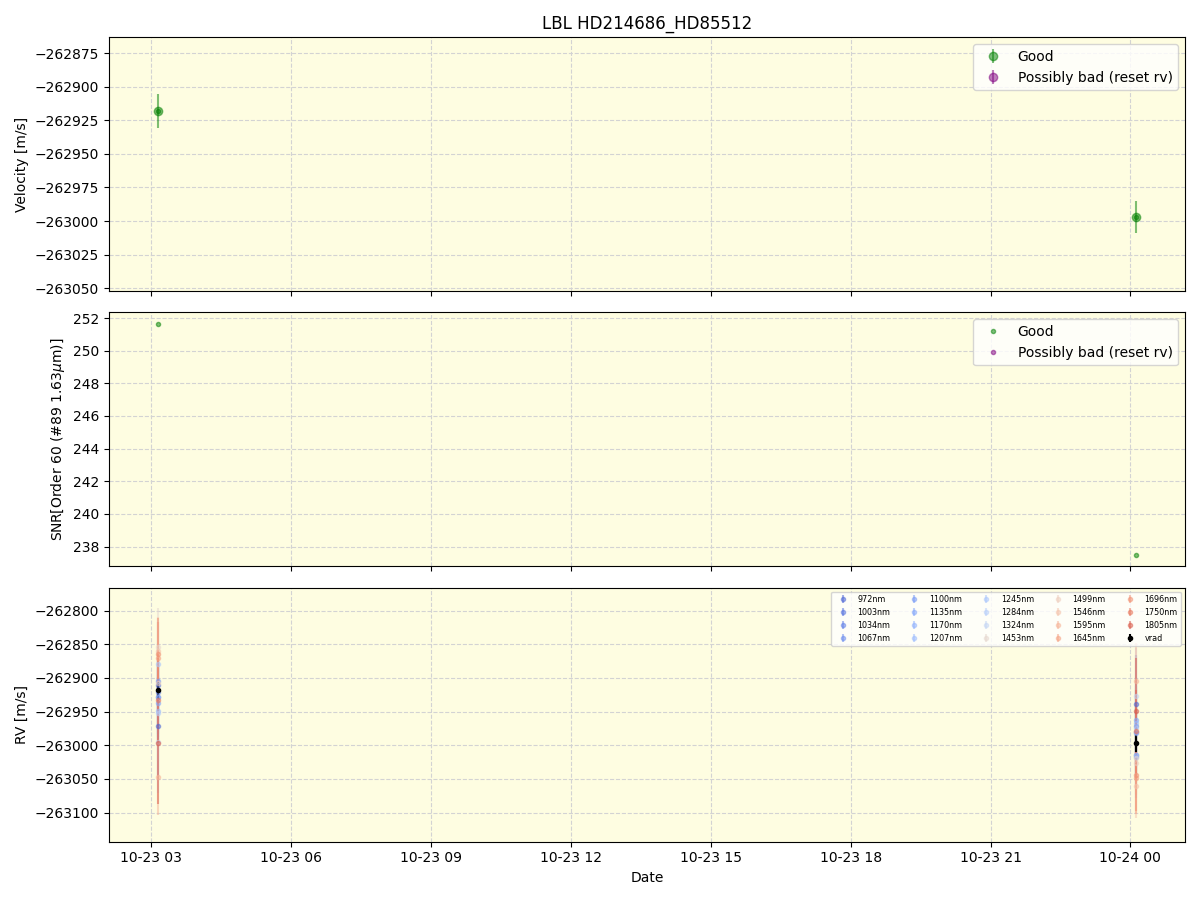Select the '1805nm' legend label
The width and height of the screenshot is (1200, 900).
1161,625
